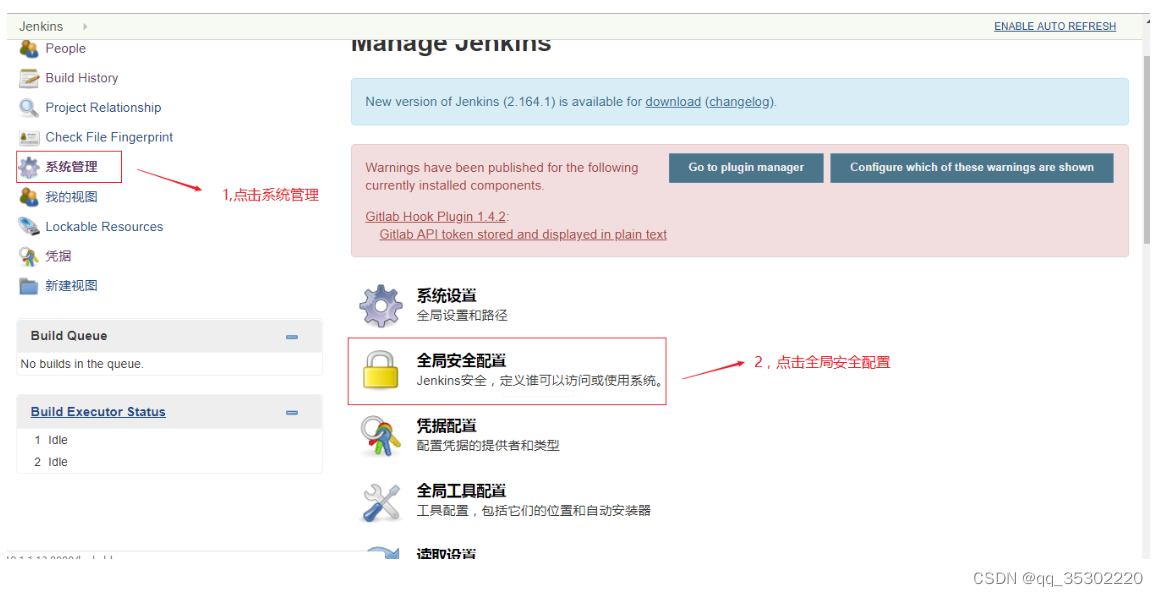Click the 凭据 sidebar keys icon
Viewport: 1158px width, 596px height.
click(x=29, y=256)
